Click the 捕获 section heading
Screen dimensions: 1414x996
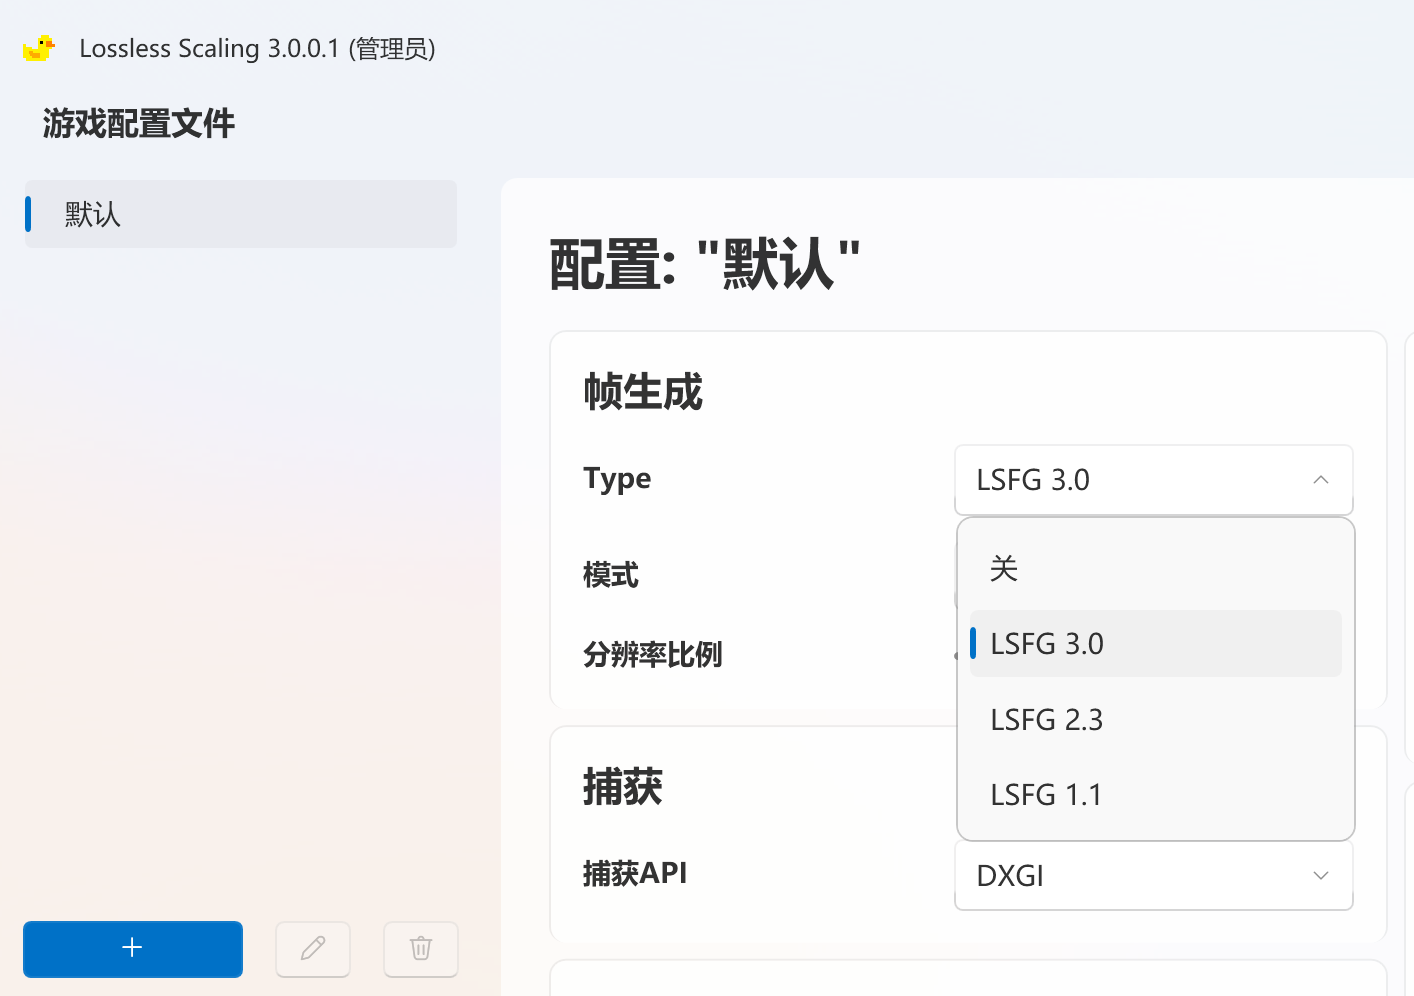point(623,787)
